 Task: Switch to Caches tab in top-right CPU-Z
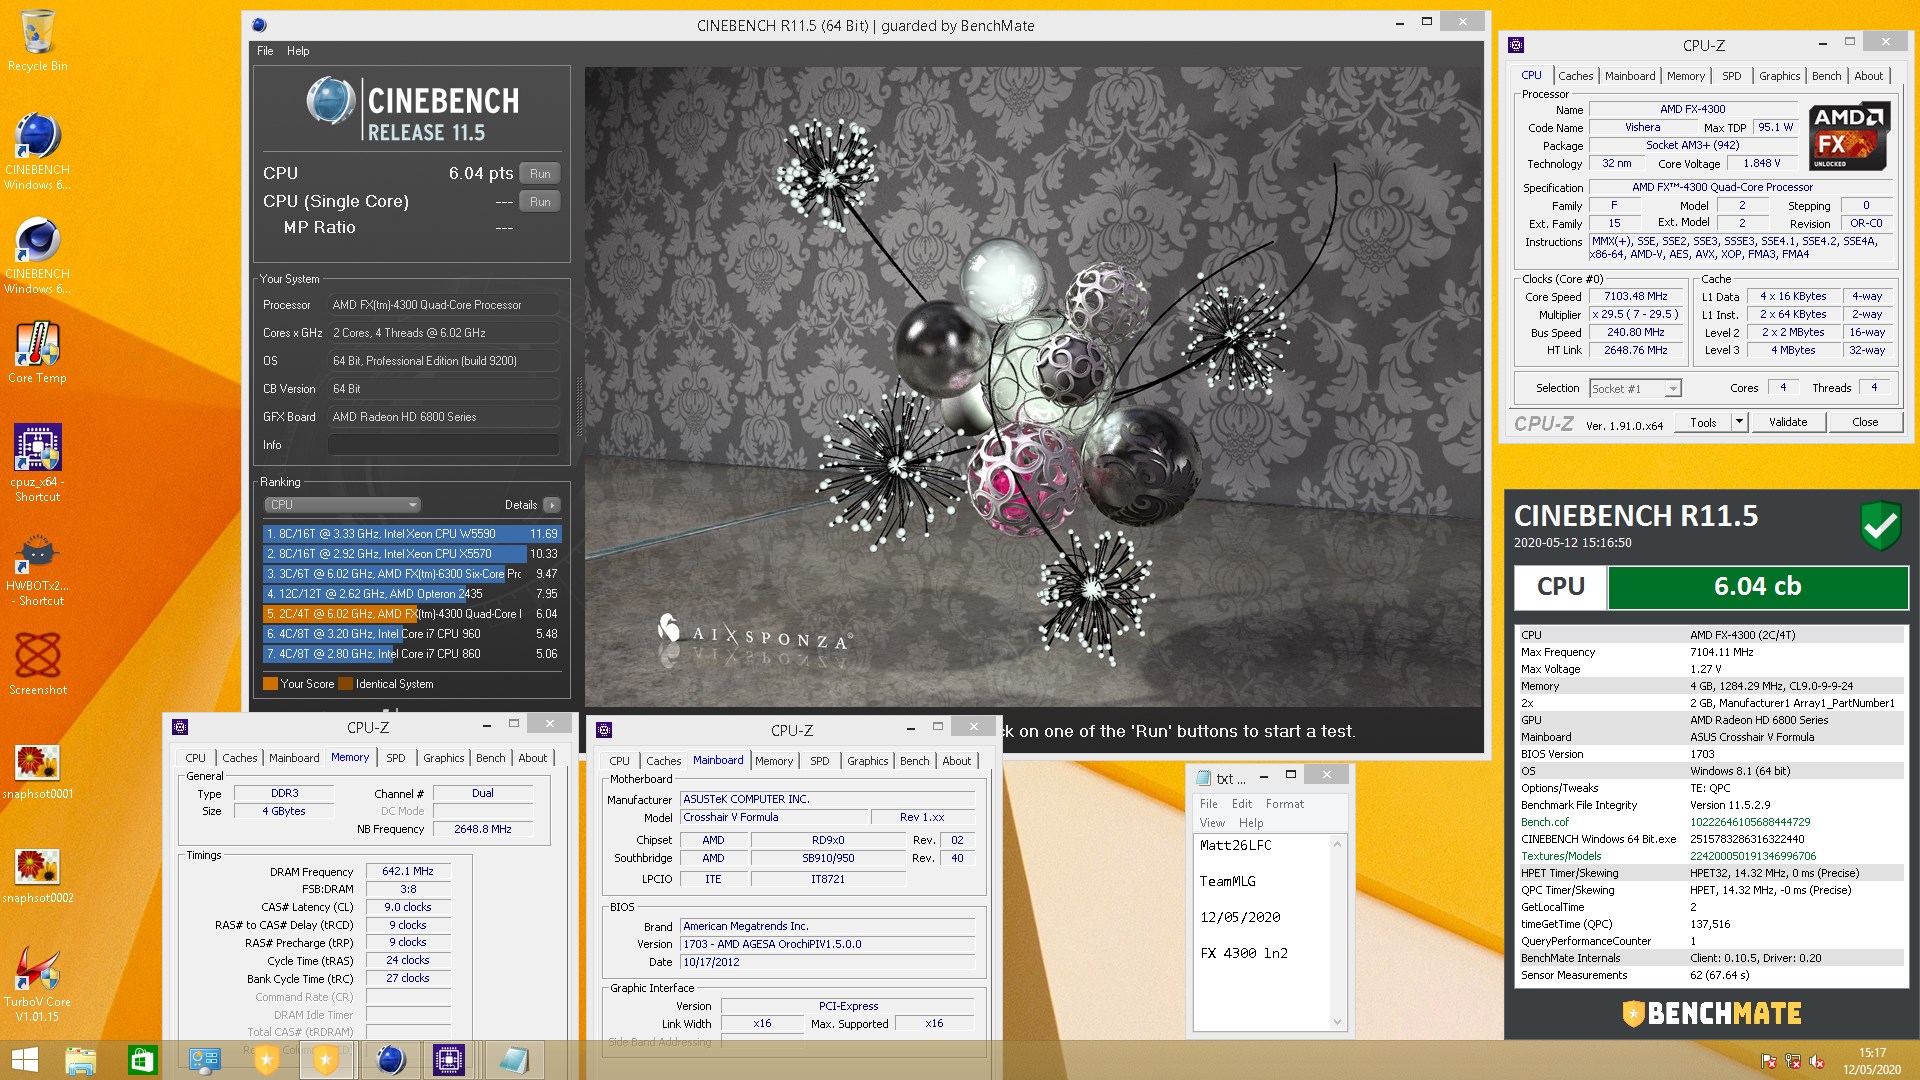click(1575, 76)
